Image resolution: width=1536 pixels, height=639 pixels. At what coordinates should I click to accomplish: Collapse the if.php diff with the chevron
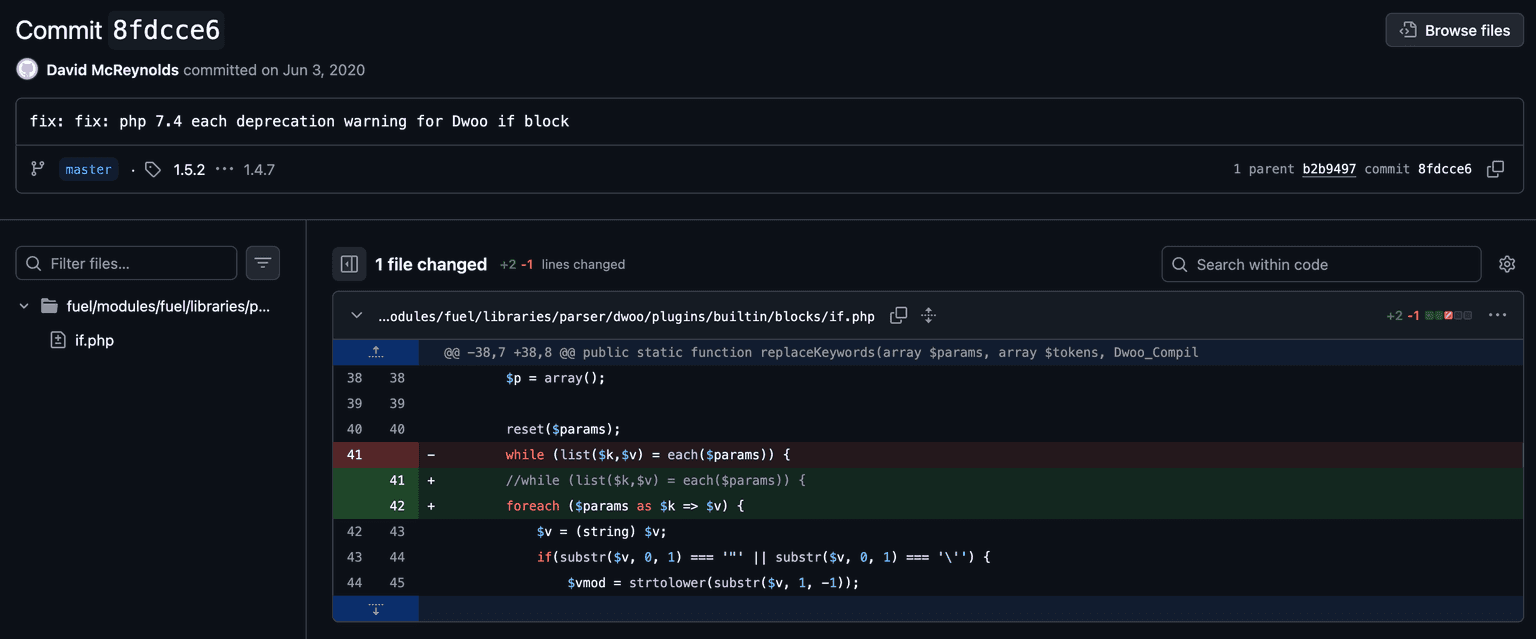(x=357, y=316)
